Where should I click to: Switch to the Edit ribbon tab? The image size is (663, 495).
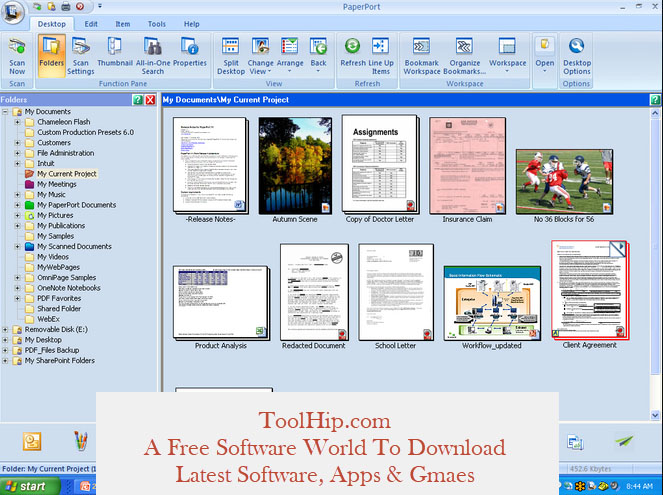[x=91, y=24]
